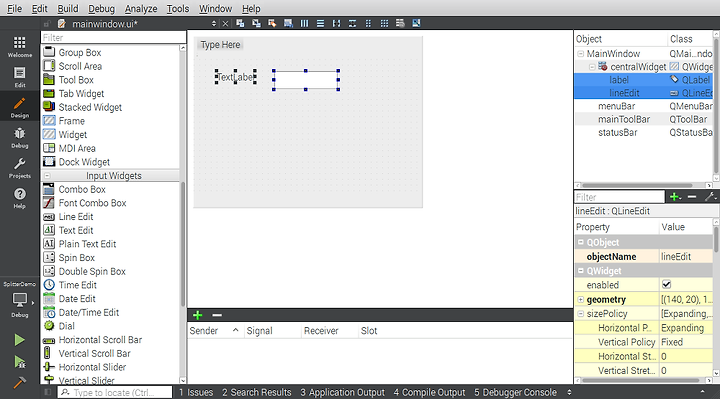
Task: Open 1 Issues output pane
Action: click(196, 392)
